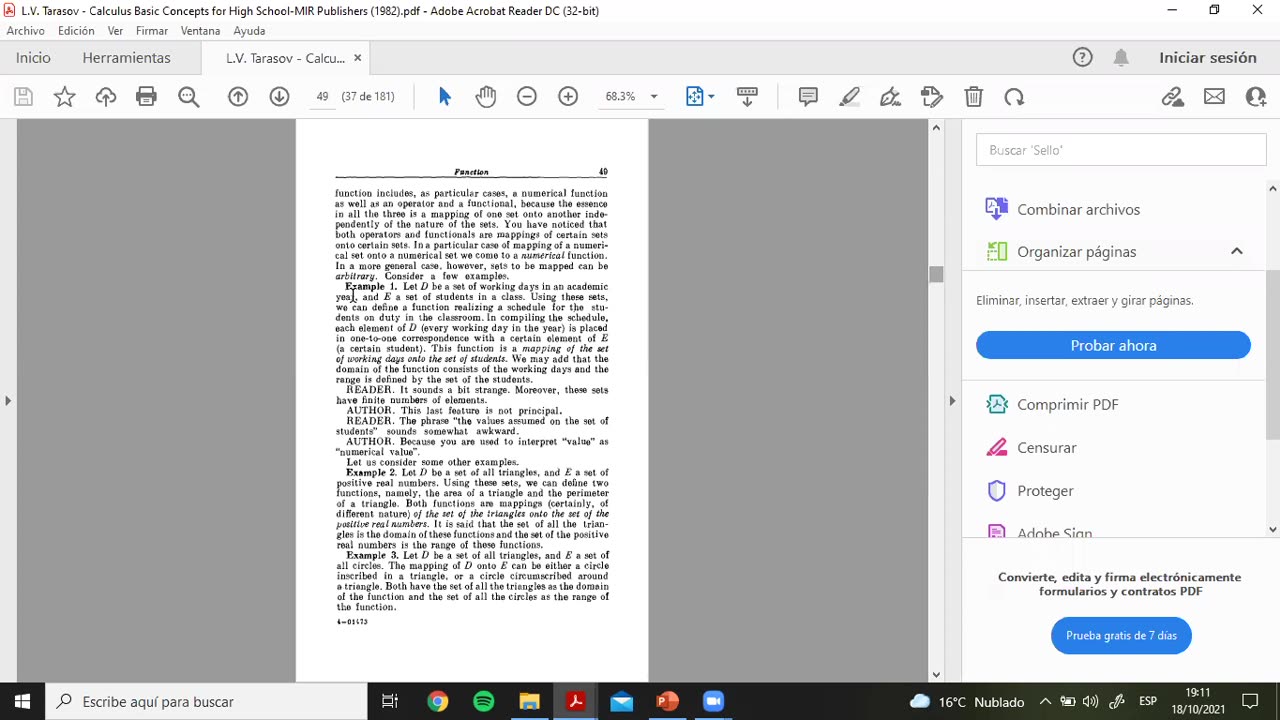Upload the file to the cloud
Screen dimensions: 1280x720
106,97
